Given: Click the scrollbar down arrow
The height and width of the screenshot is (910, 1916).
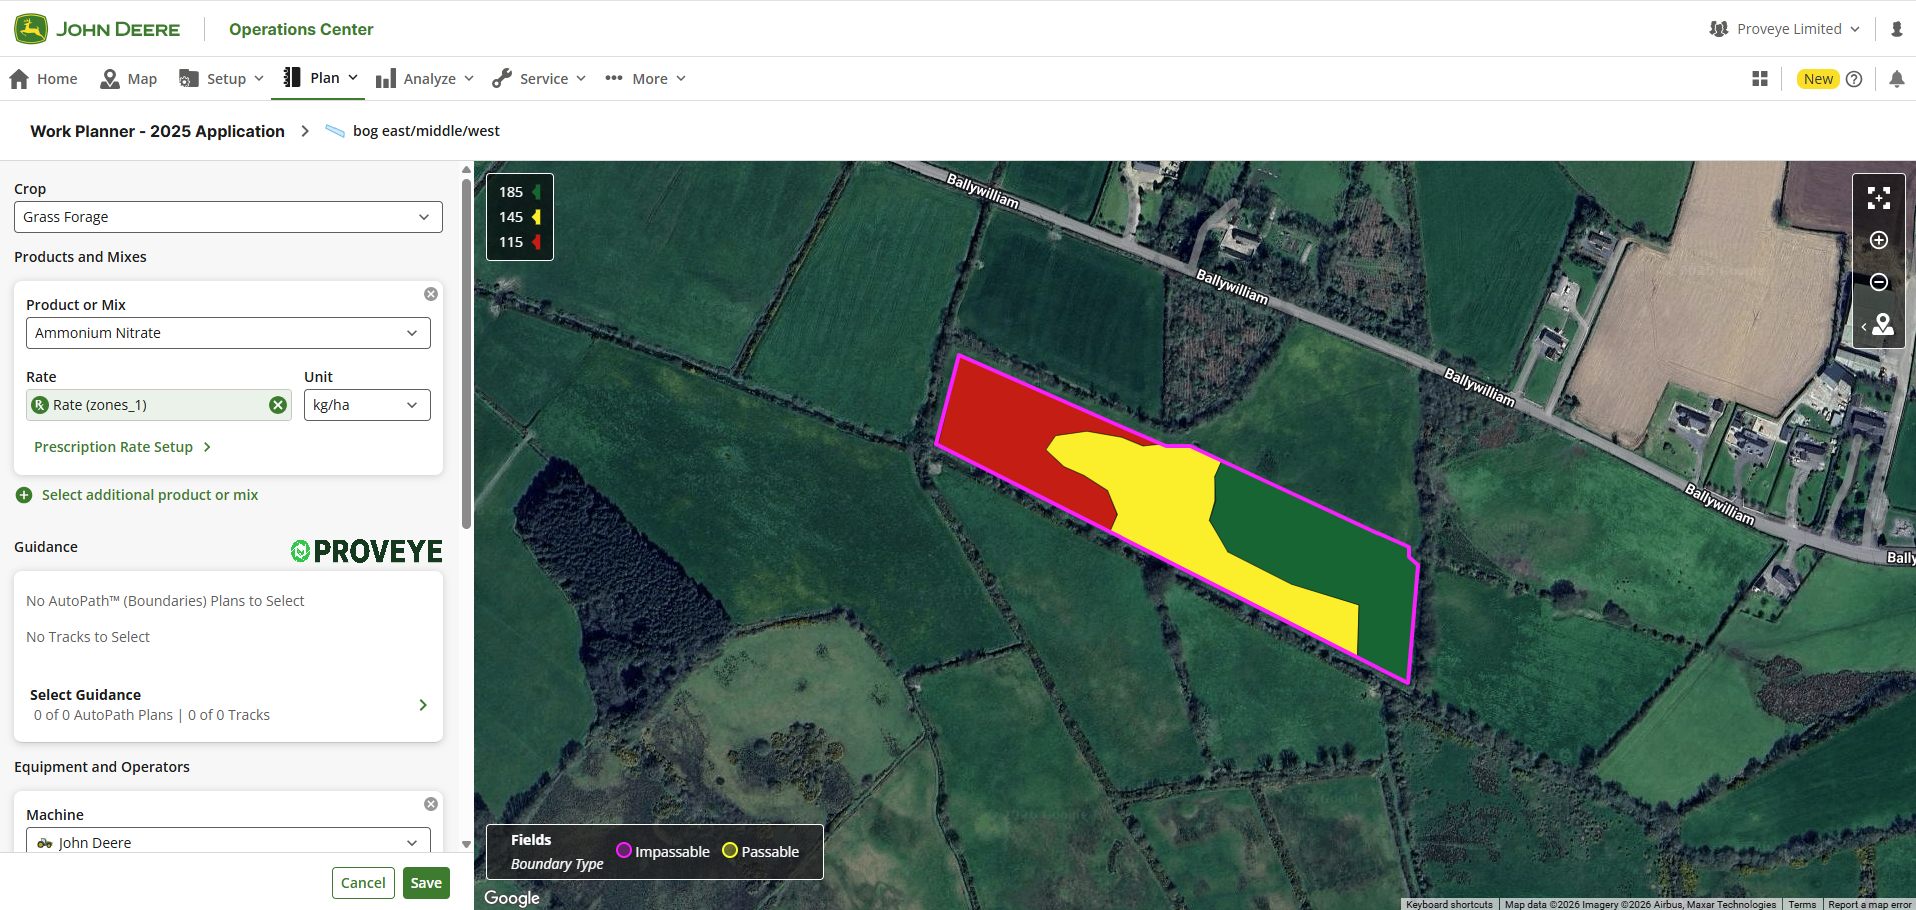Looking at the screenshot, I should tap(466, 844).
